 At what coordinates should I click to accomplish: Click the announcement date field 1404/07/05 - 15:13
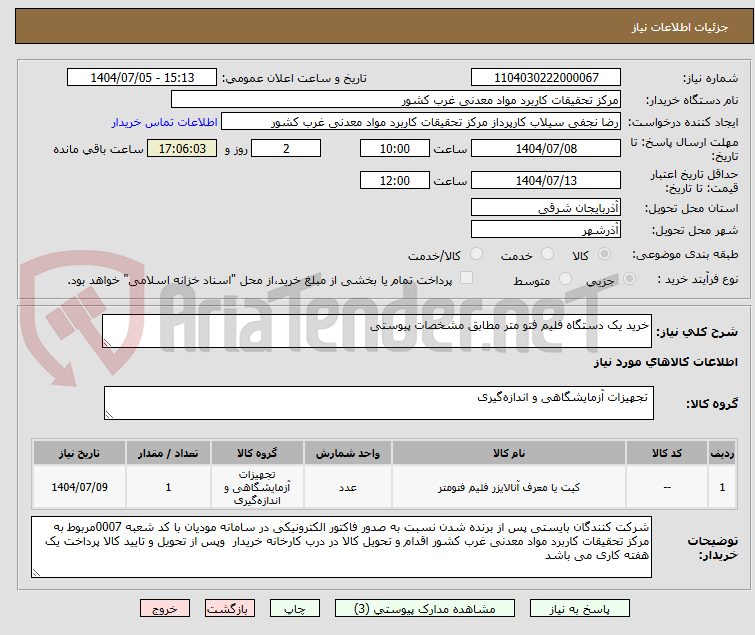142,78
